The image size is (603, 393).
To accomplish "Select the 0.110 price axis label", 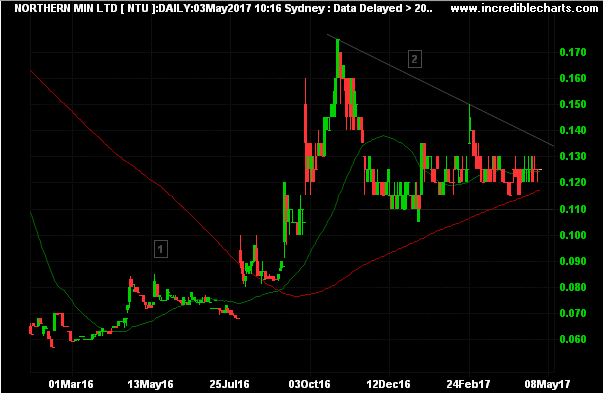I will coord(573,209).
